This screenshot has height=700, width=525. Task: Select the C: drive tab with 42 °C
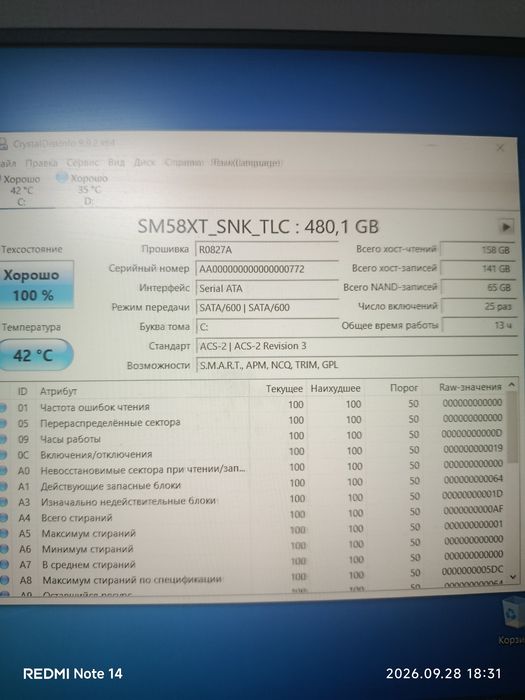(x=21, y=190)
